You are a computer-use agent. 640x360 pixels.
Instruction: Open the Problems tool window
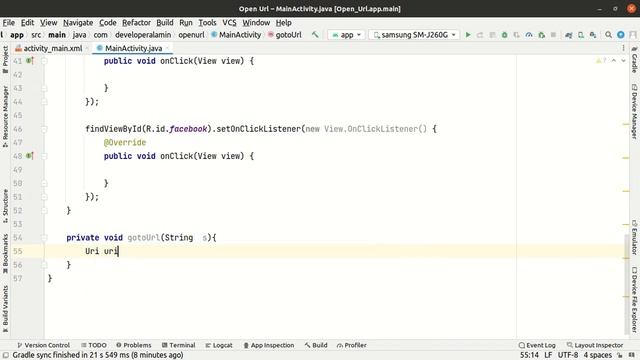[133, 345]
